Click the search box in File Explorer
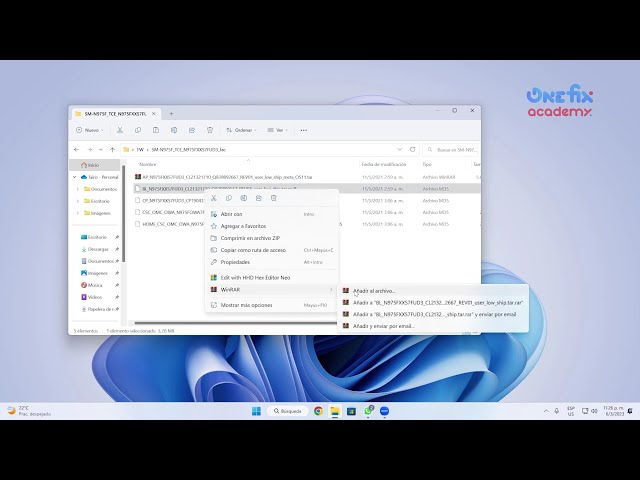The width and height of the screenshot is (640, 480). (450, 150)
